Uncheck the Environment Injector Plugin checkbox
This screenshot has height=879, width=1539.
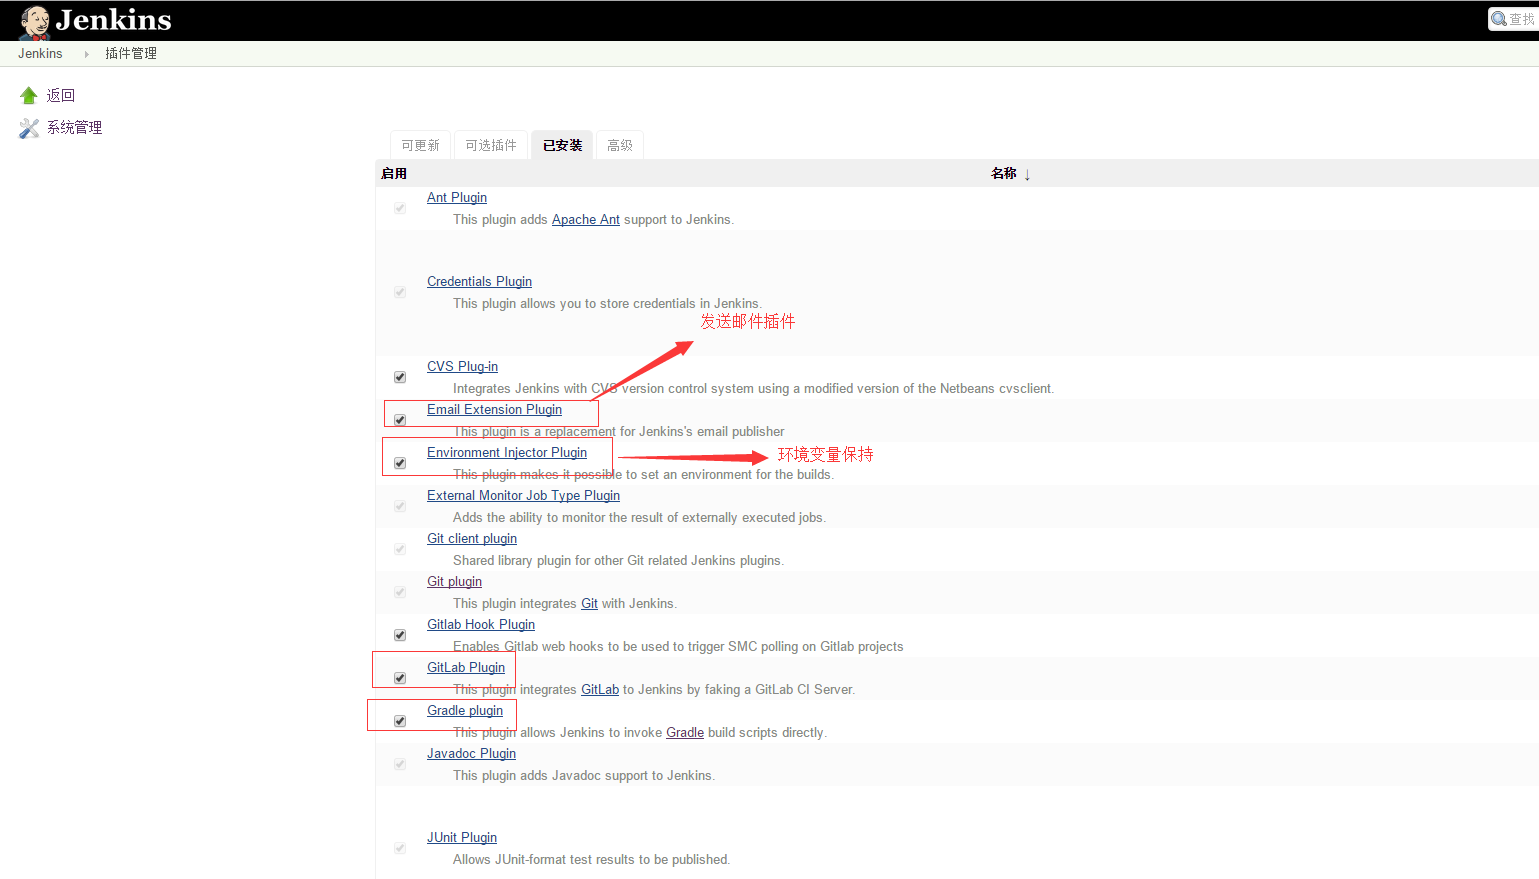(400, 463)
